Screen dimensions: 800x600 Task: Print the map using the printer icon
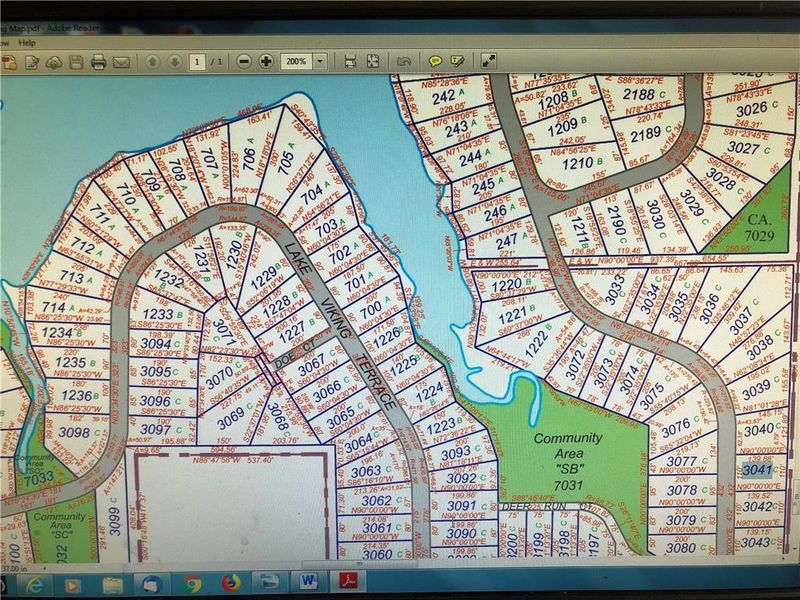98,62
